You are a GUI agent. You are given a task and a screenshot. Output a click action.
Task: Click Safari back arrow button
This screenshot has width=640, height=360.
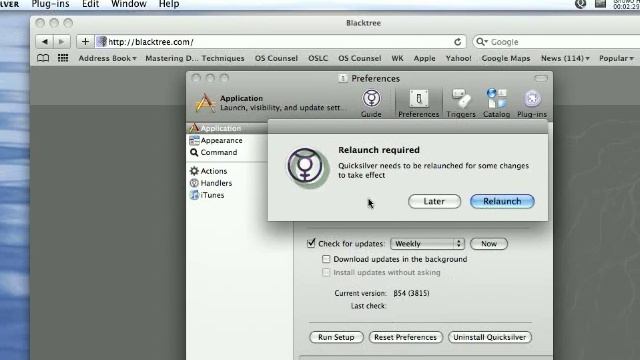tap(44, 42)
